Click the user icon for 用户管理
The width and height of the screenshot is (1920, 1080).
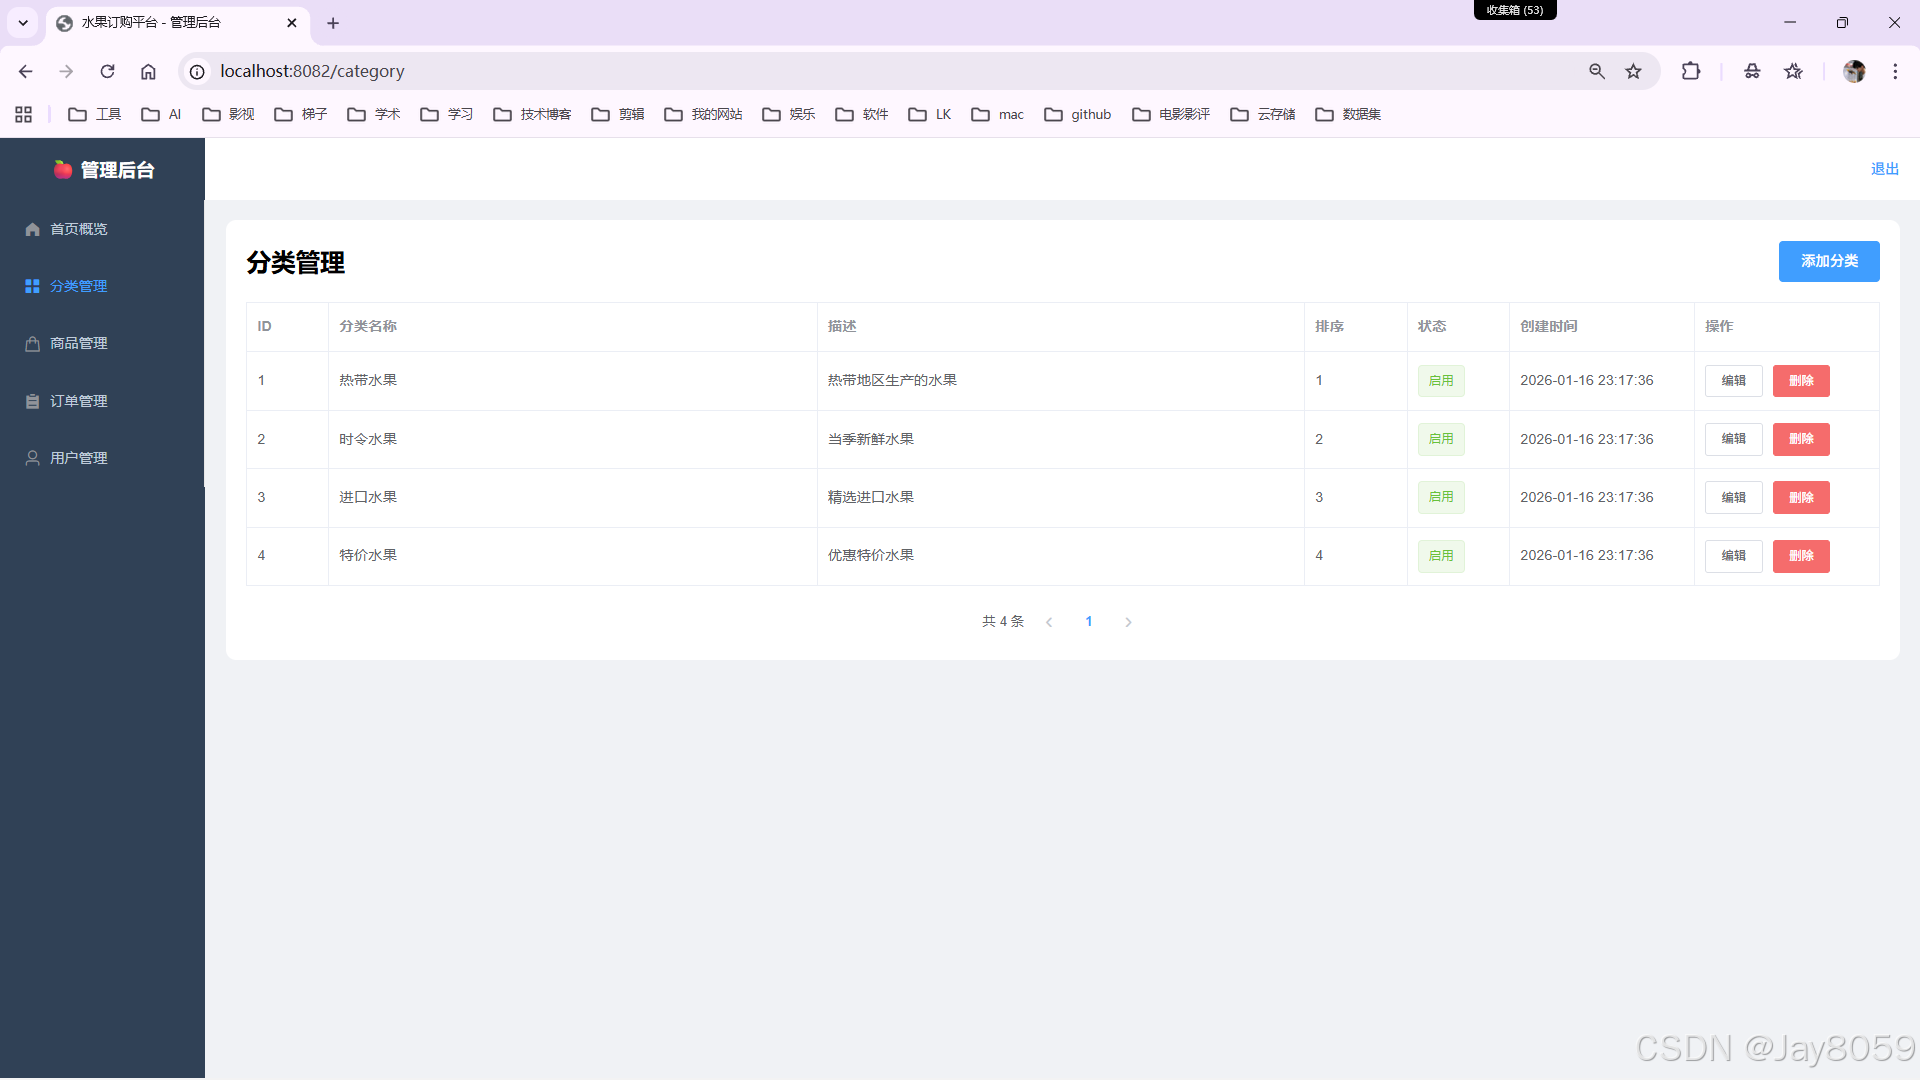click(32, 458)
